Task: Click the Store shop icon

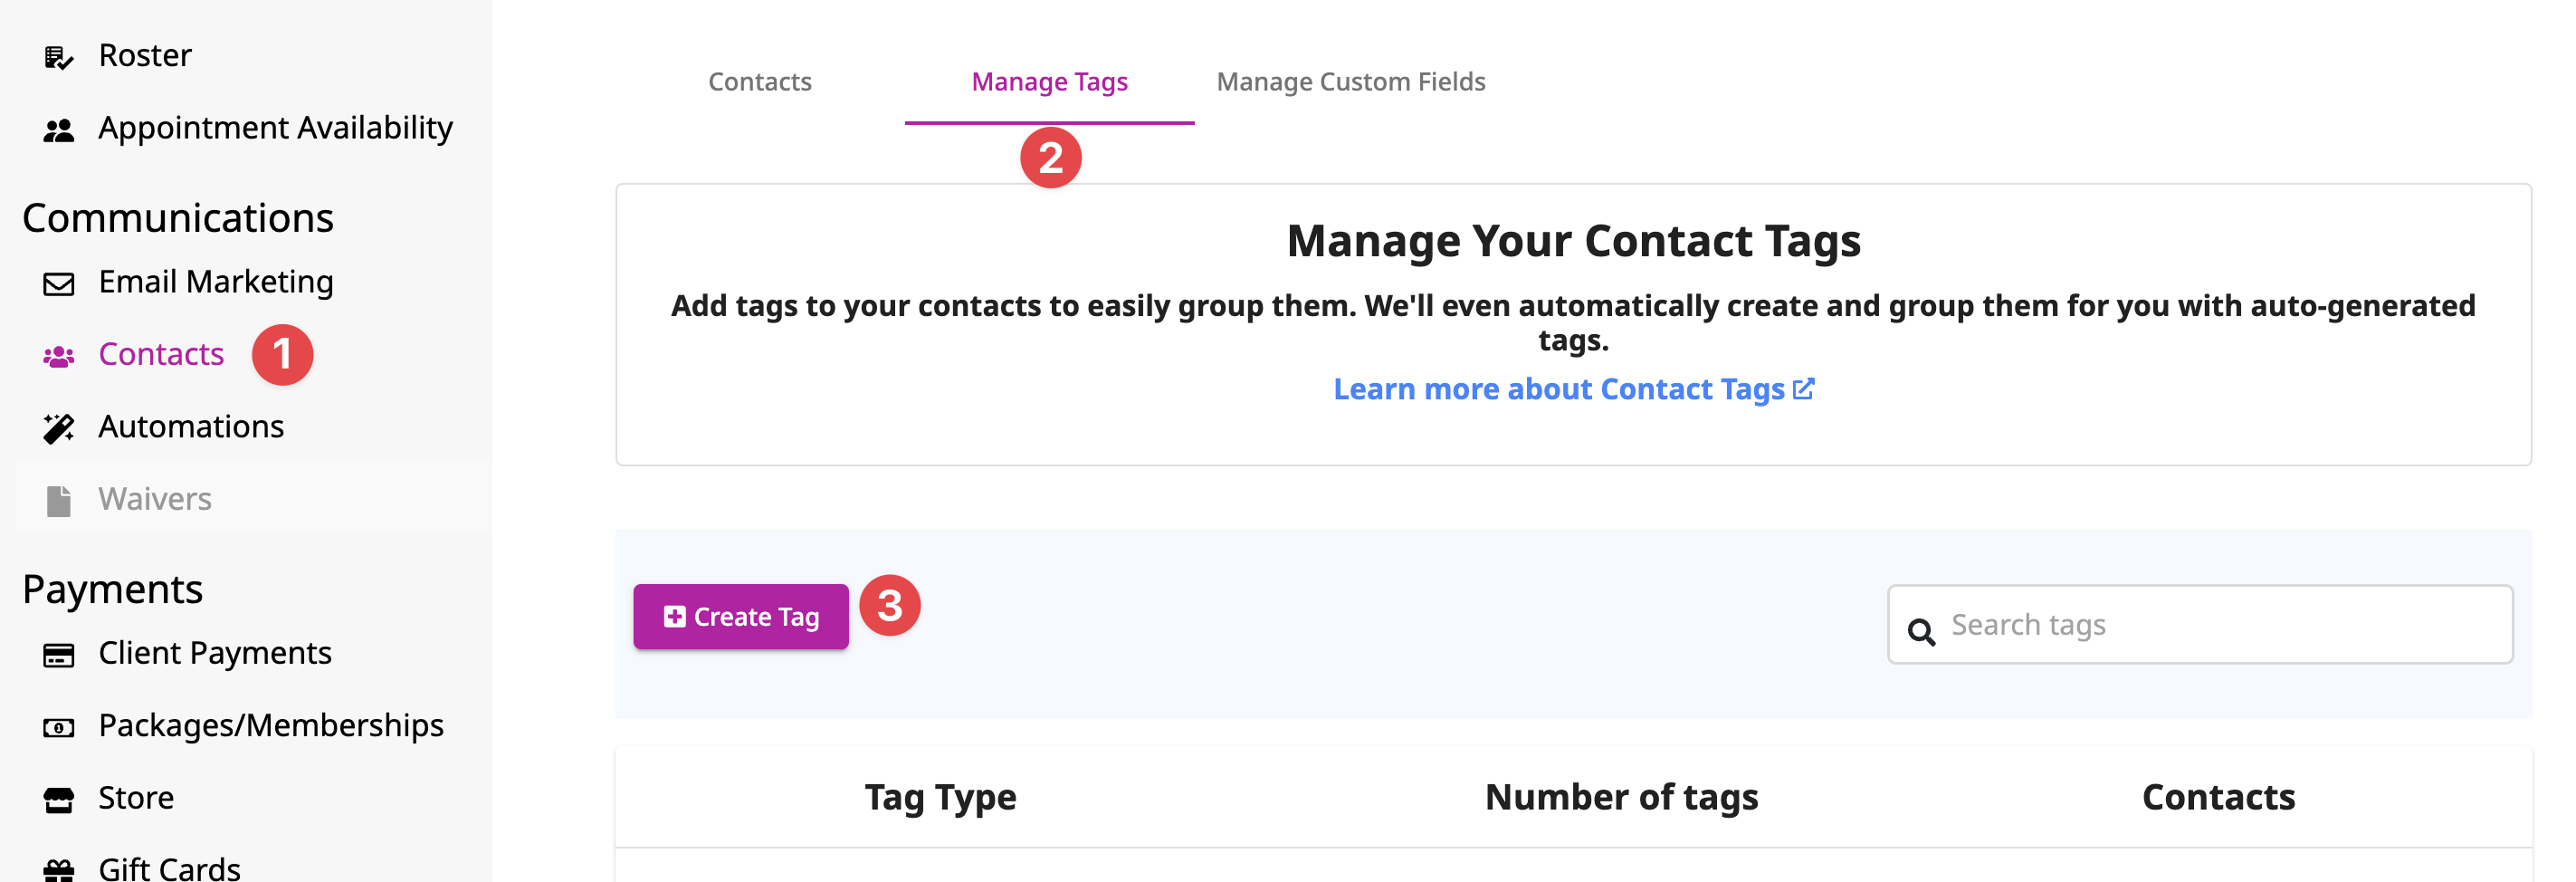Action: point(58,800)
